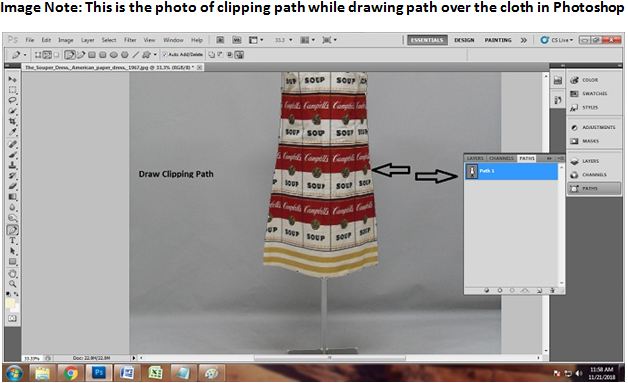
Task: Open the CS Live dropdown
Action: click(557, 40)
